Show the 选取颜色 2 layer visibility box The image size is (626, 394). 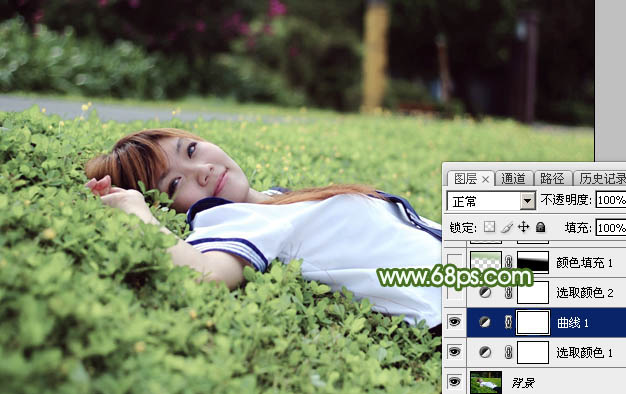[454, 292]
